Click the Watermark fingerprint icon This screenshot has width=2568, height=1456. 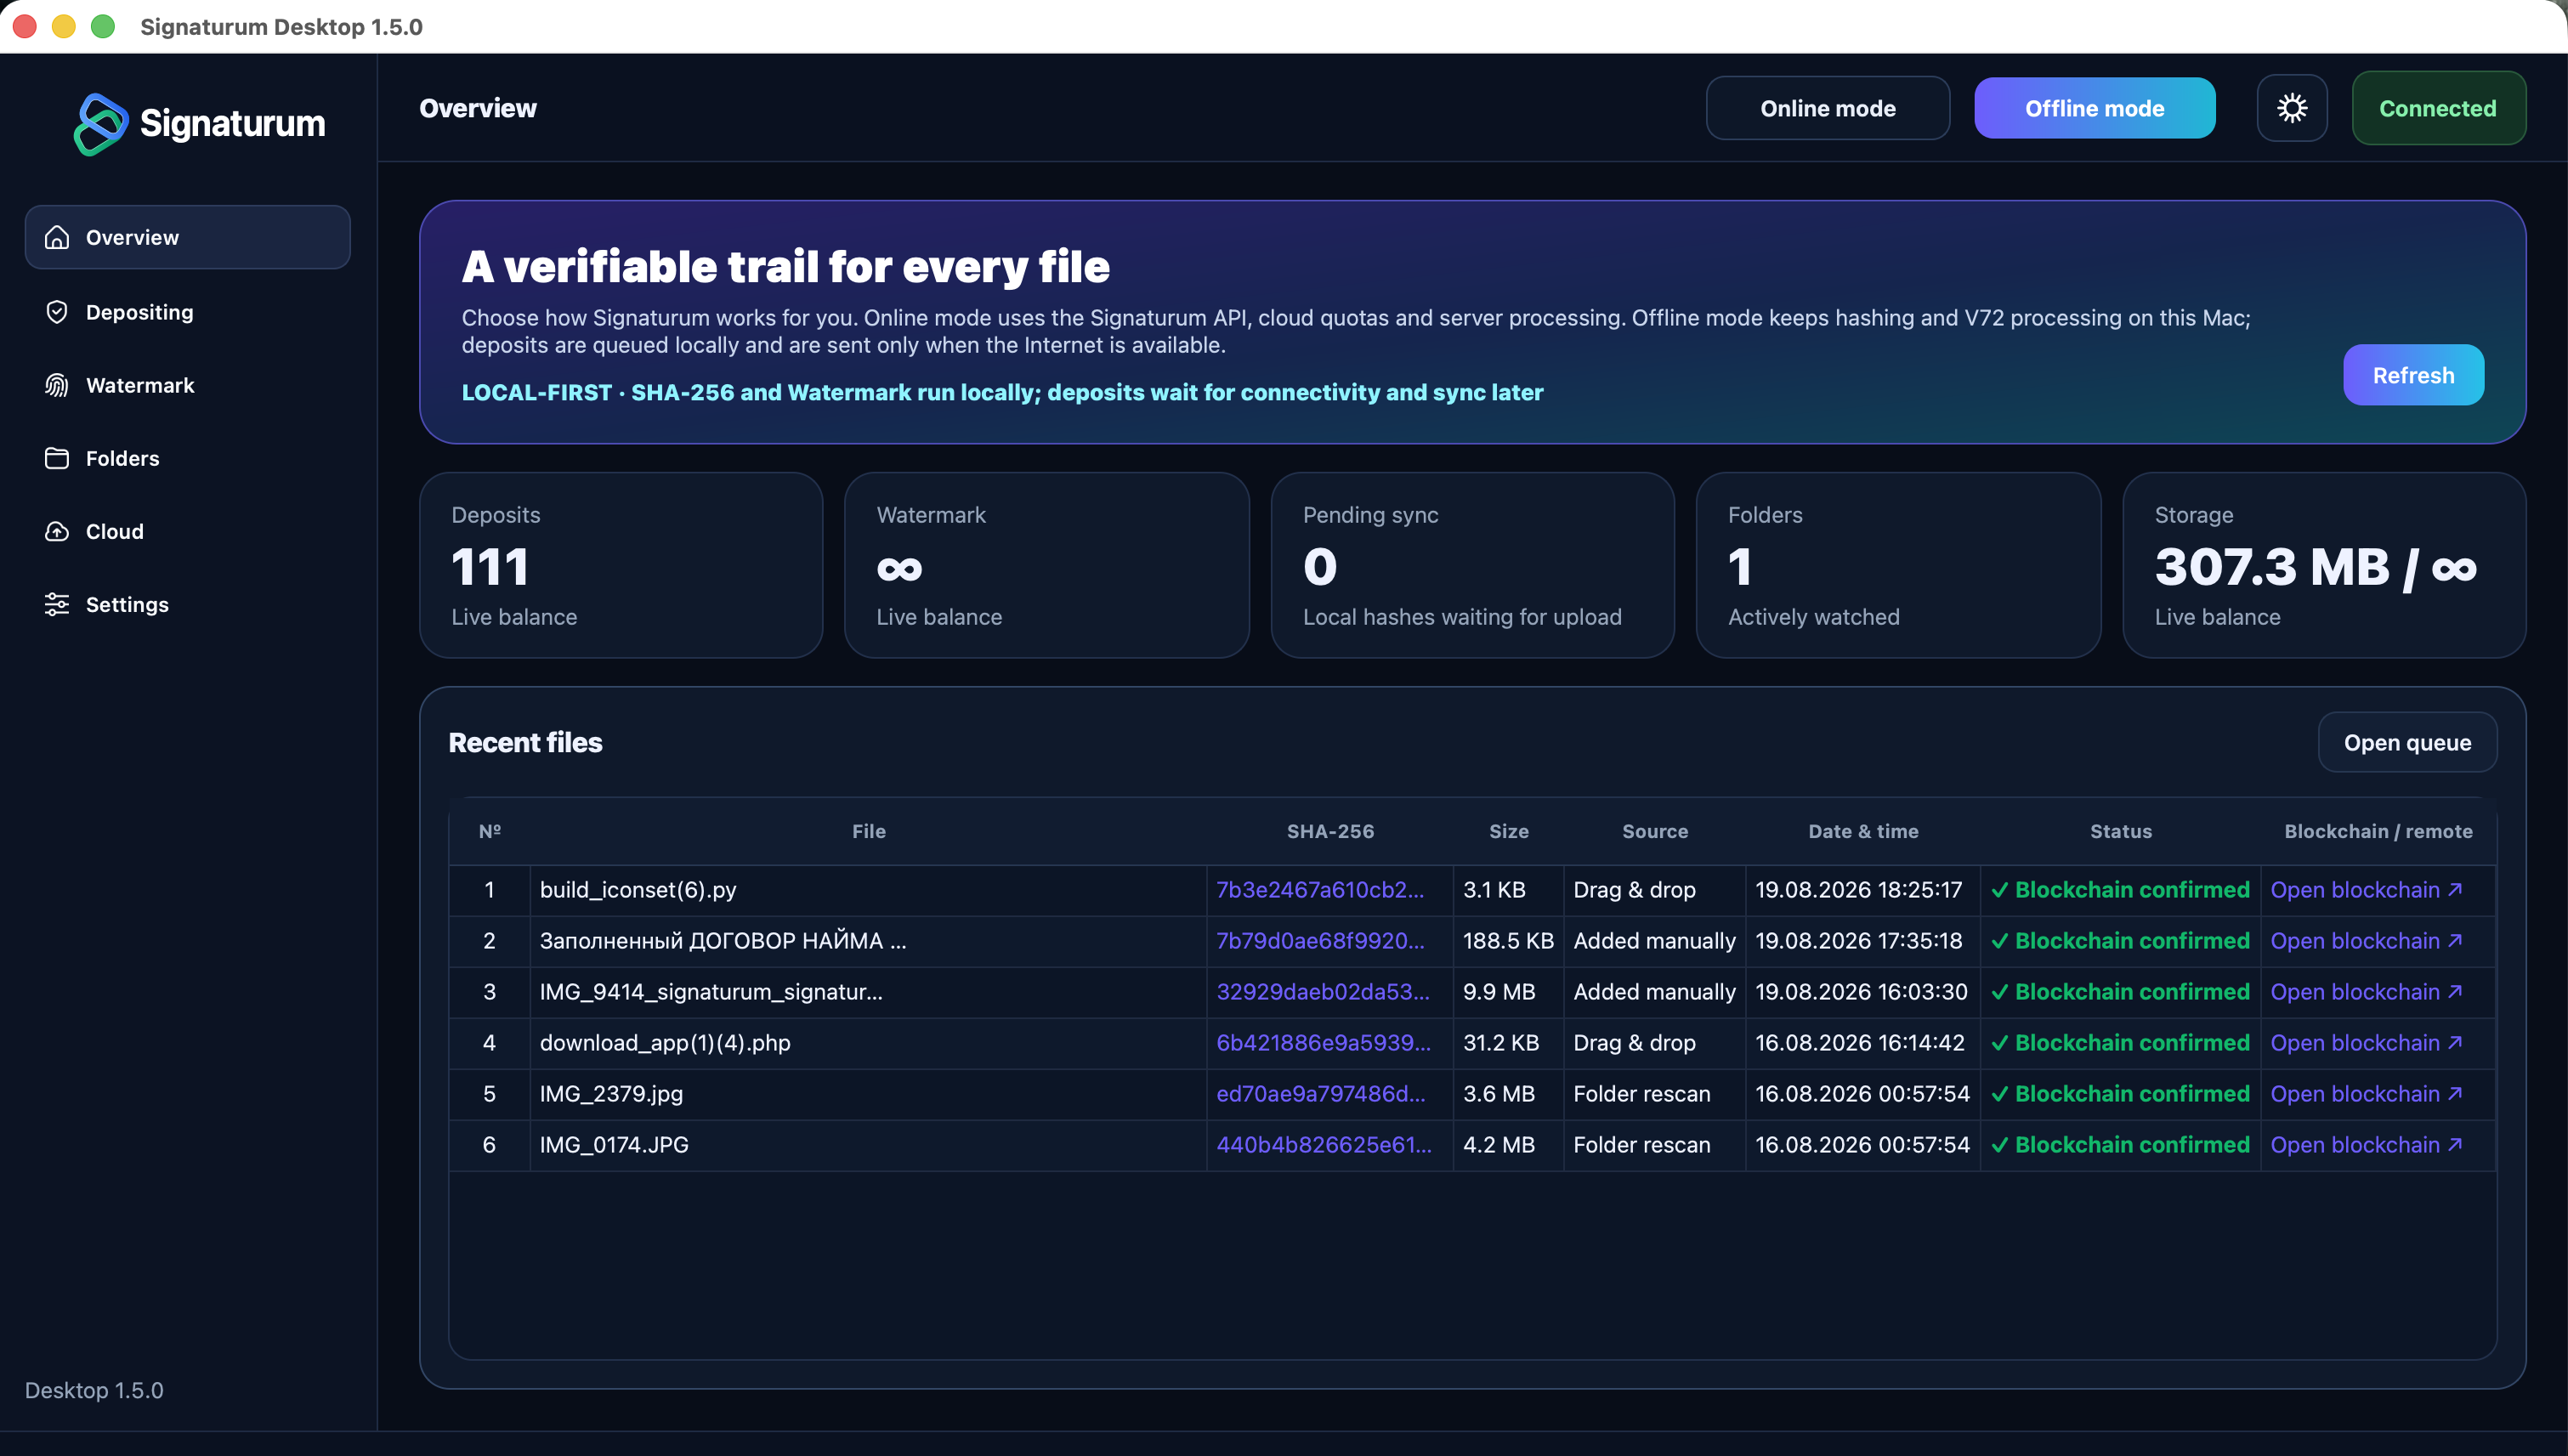[57, 385]
